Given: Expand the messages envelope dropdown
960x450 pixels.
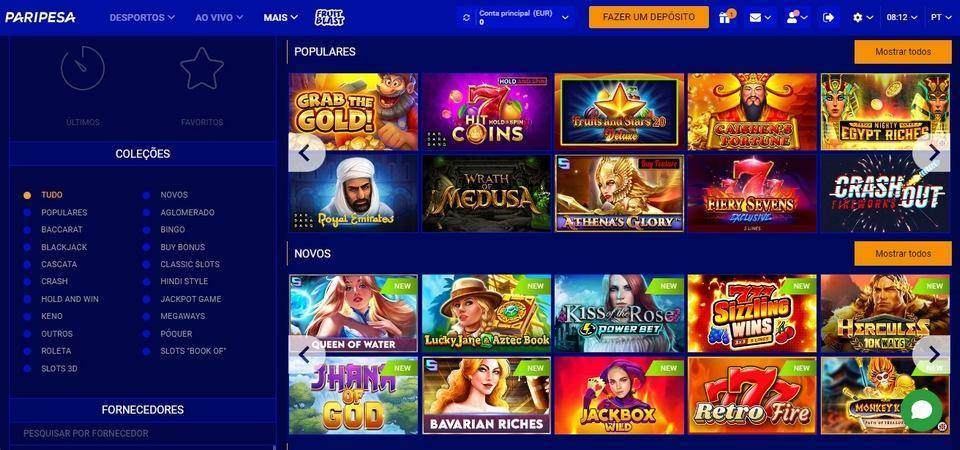Looking at the screenshot, I should tap(760, 18).
